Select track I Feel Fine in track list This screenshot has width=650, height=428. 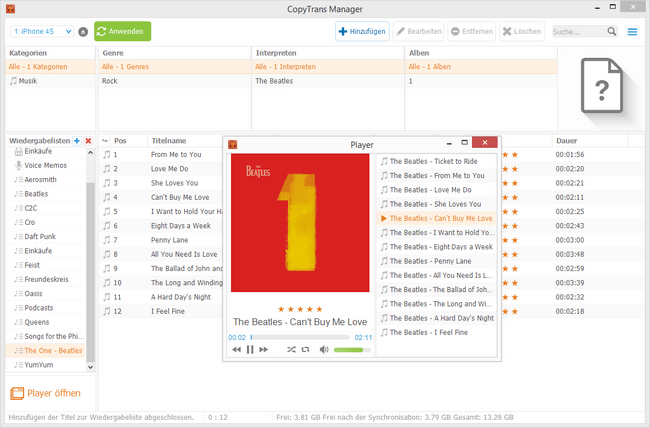coord(168,311)
